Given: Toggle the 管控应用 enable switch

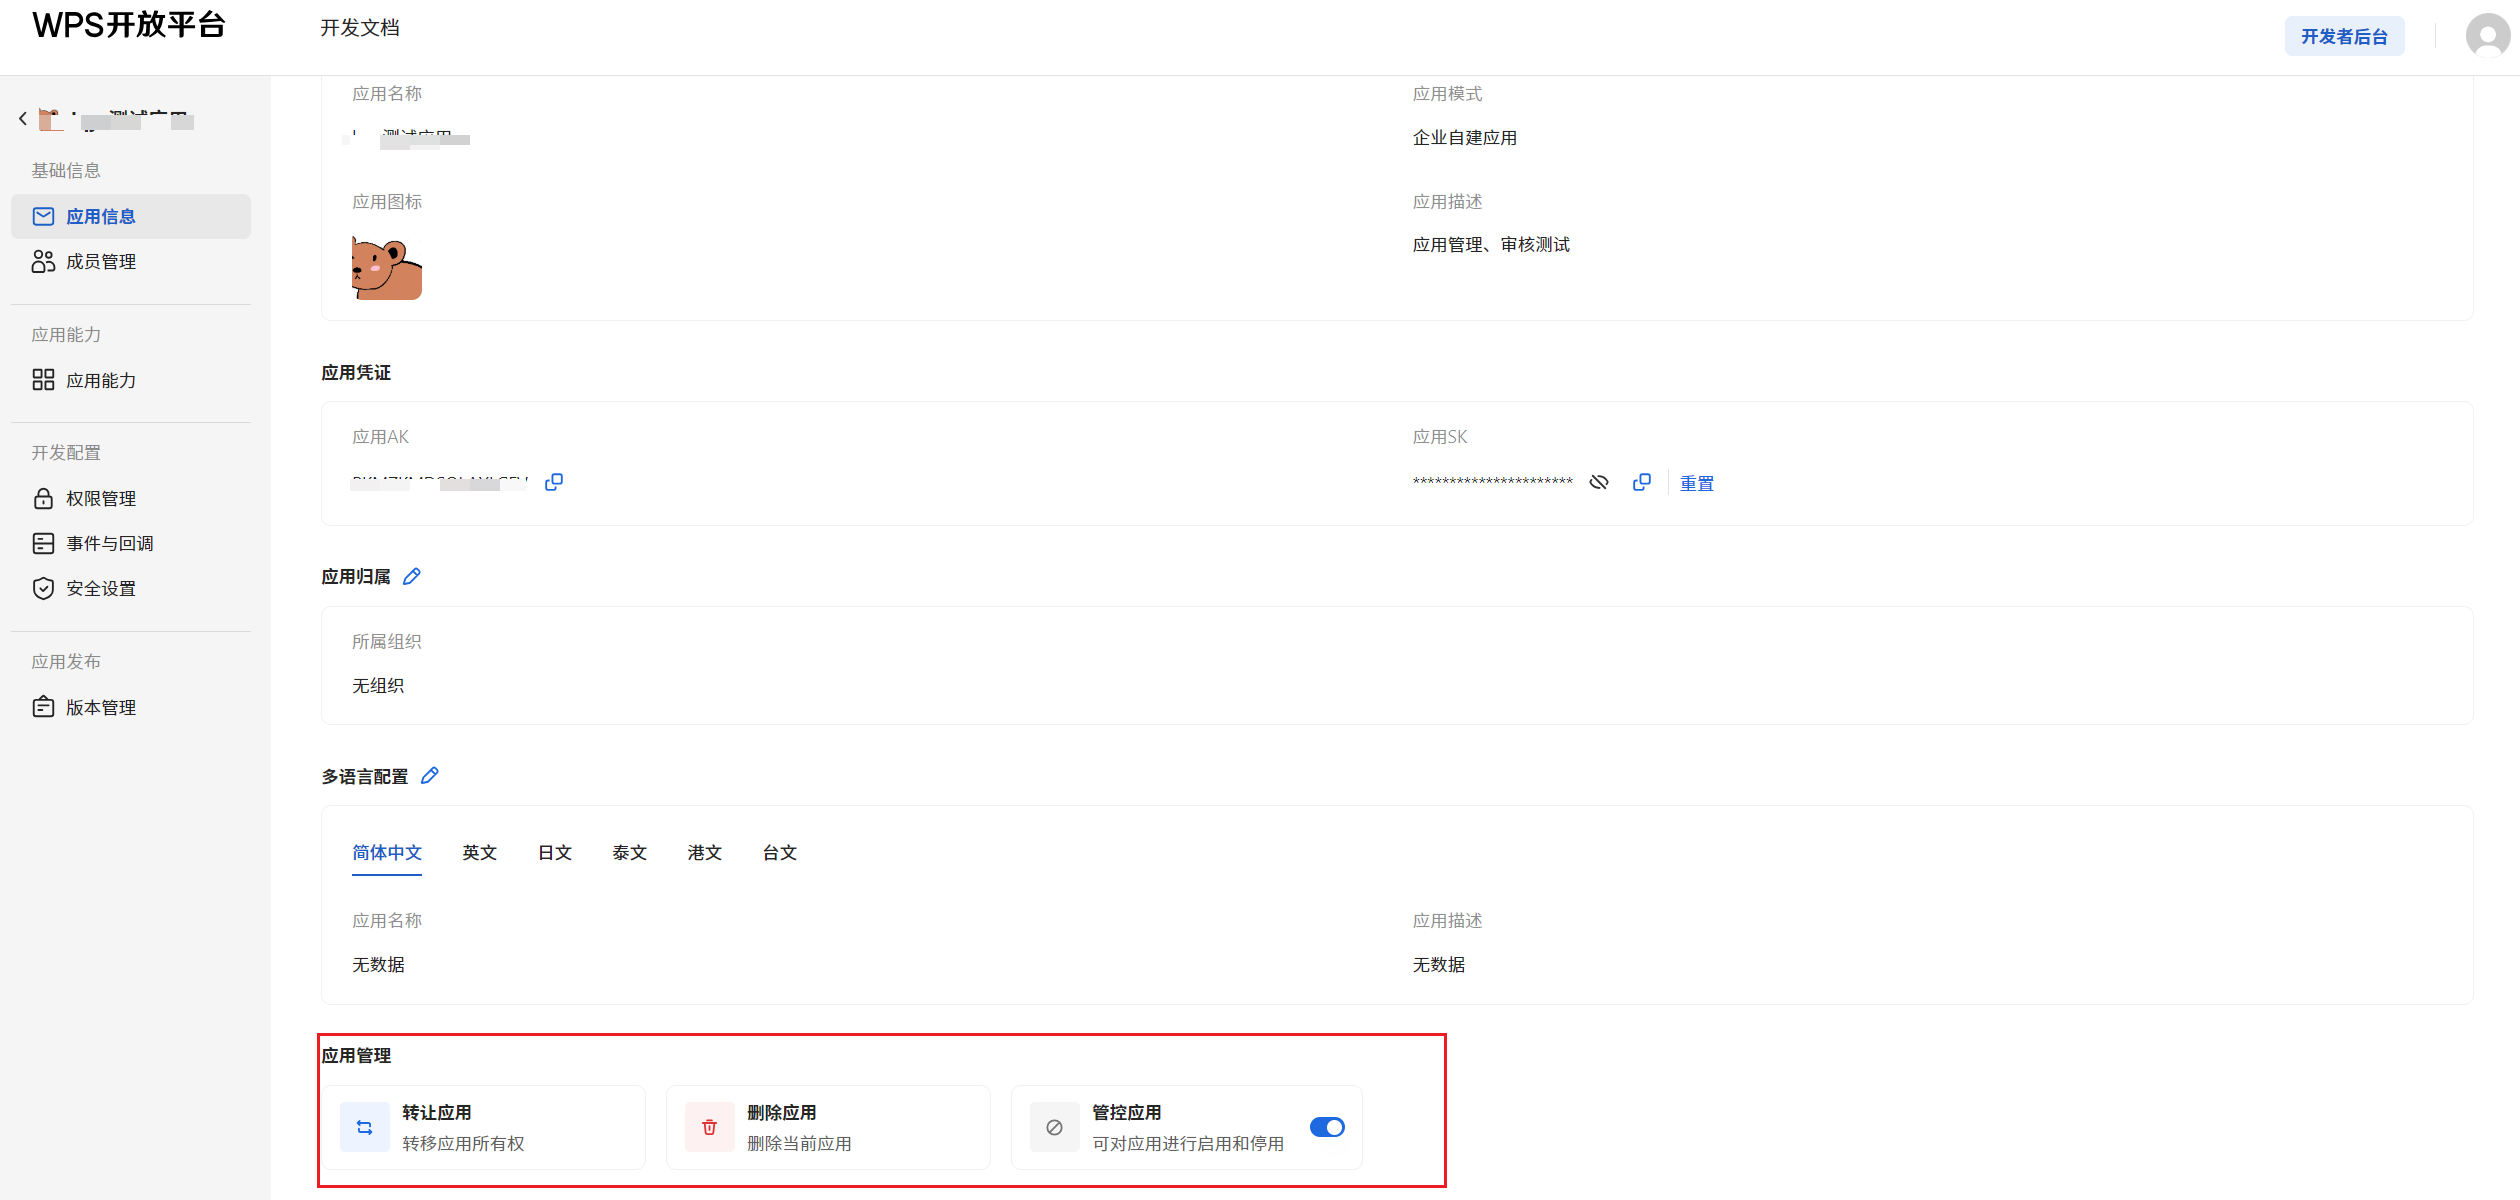Looking at the screenshot, I should (x=1327, y=1127).
